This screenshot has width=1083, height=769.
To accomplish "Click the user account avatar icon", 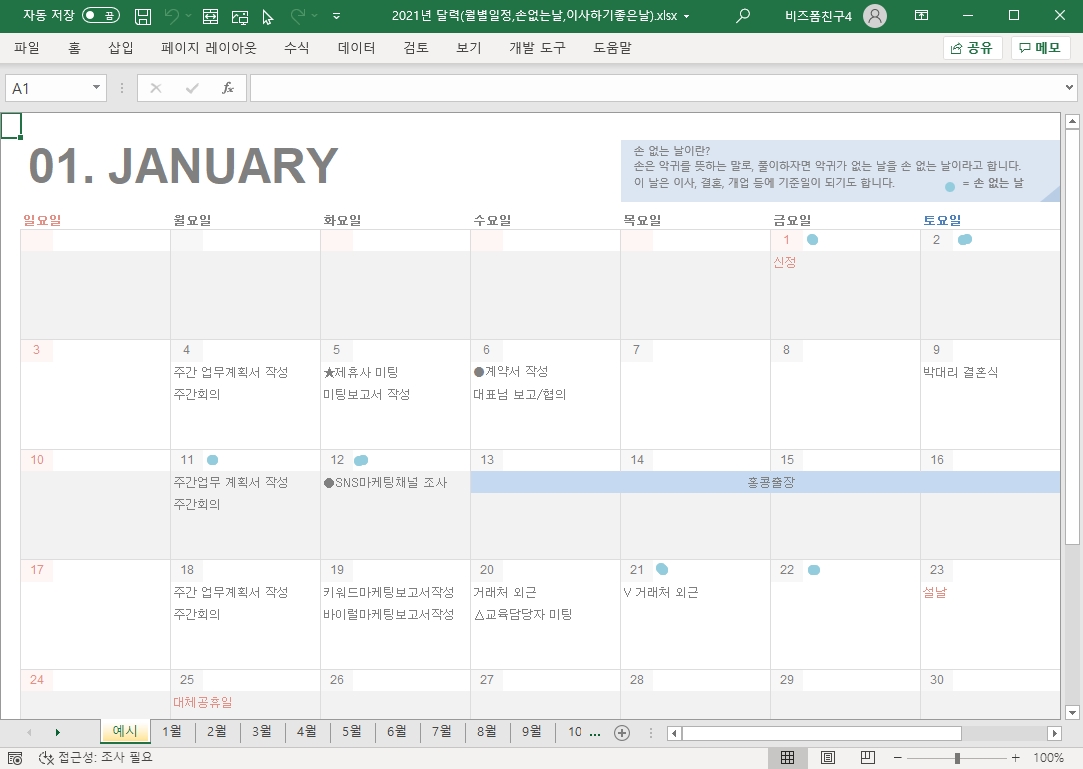I will pyautogui.click(x=874, y=15).
